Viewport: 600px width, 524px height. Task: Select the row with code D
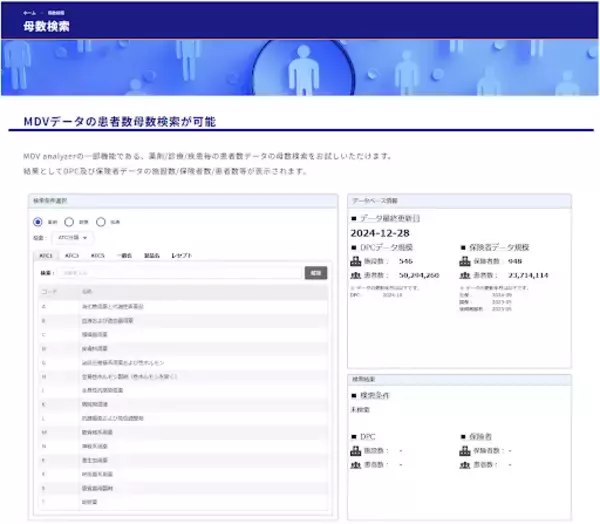pyautogui.click(x=183, y=349)
